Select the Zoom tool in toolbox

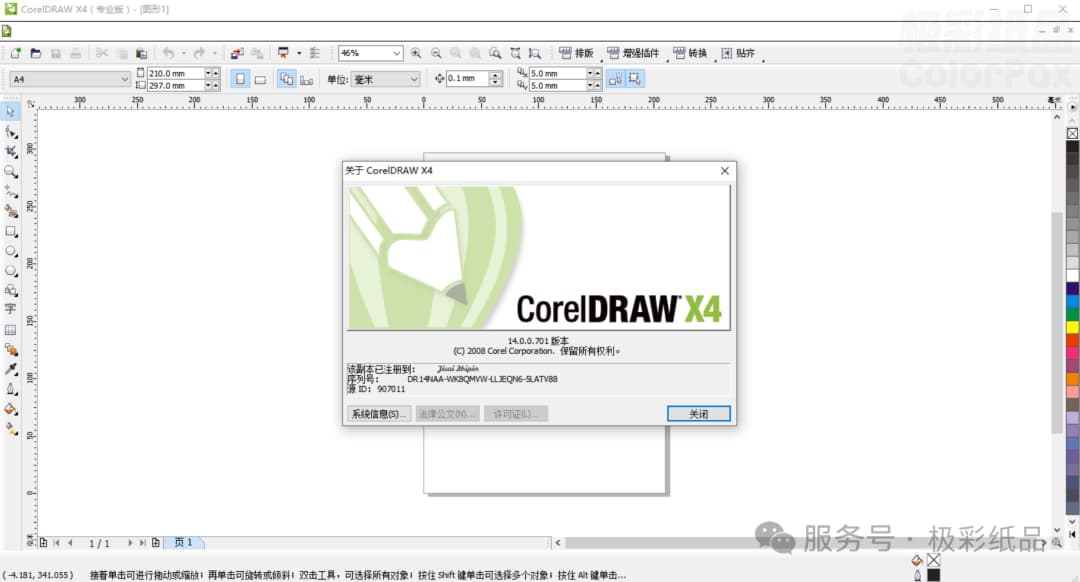pyautogui.click(x=11, y=171)
